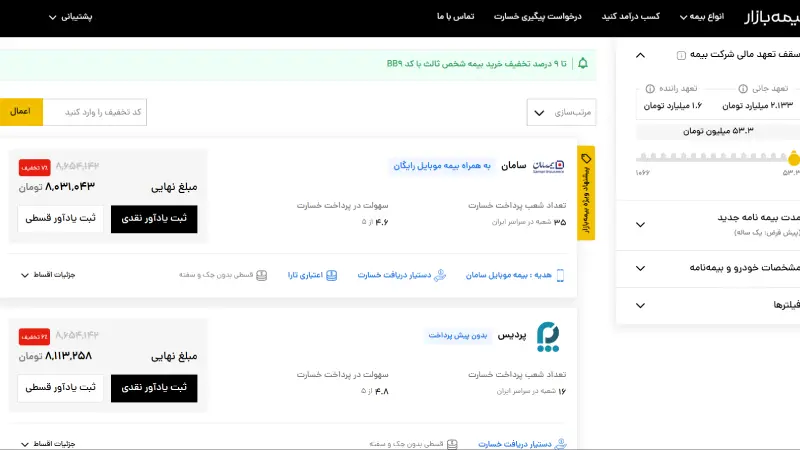Viewport: 800px width, 450px height.
Task: Collapse the سقف تعهد مالی شرکت بیمه section
Action: tap(640, 55)
